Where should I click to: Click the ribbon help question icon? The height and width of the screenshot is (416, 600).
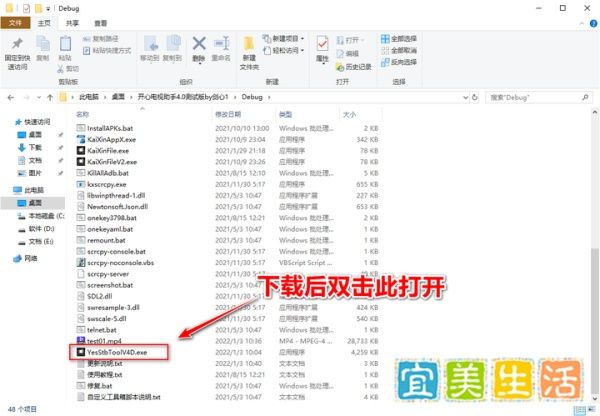[593, 24]
